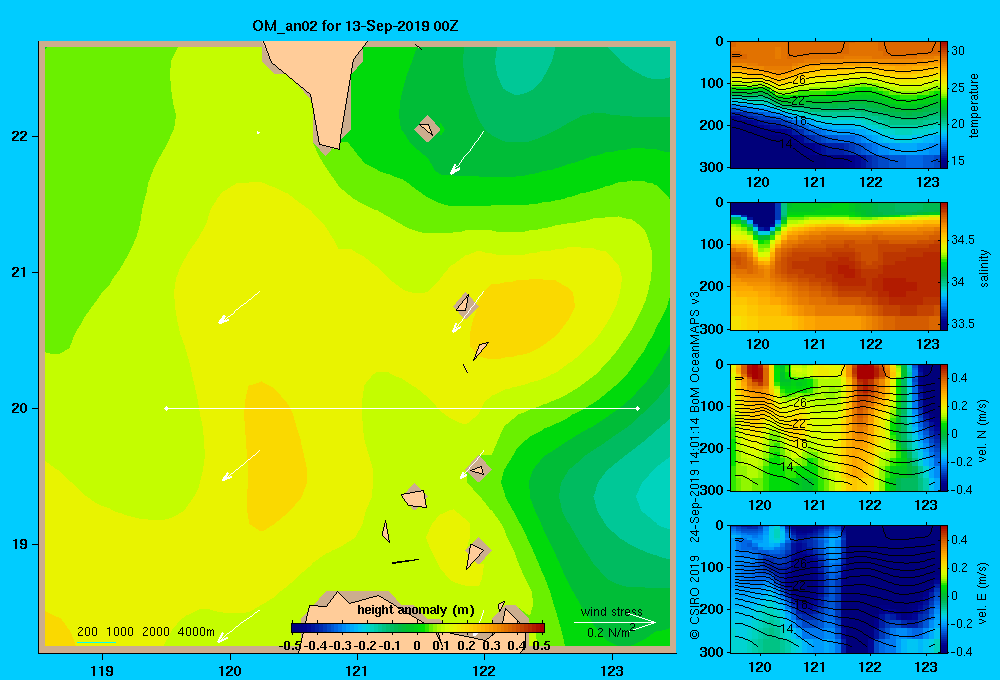This screenshot has width=1000, height=680.
Task: Select the east endpoint of the transect line
Action: (638, 408)
